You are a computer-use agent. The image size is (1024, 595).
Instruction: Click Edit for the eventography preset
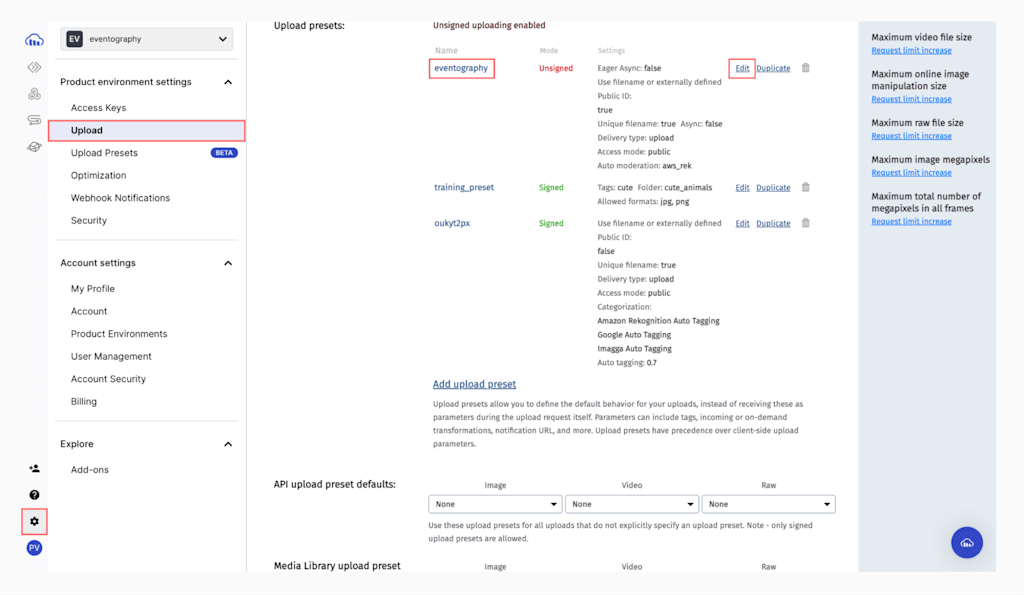[742, 68]
